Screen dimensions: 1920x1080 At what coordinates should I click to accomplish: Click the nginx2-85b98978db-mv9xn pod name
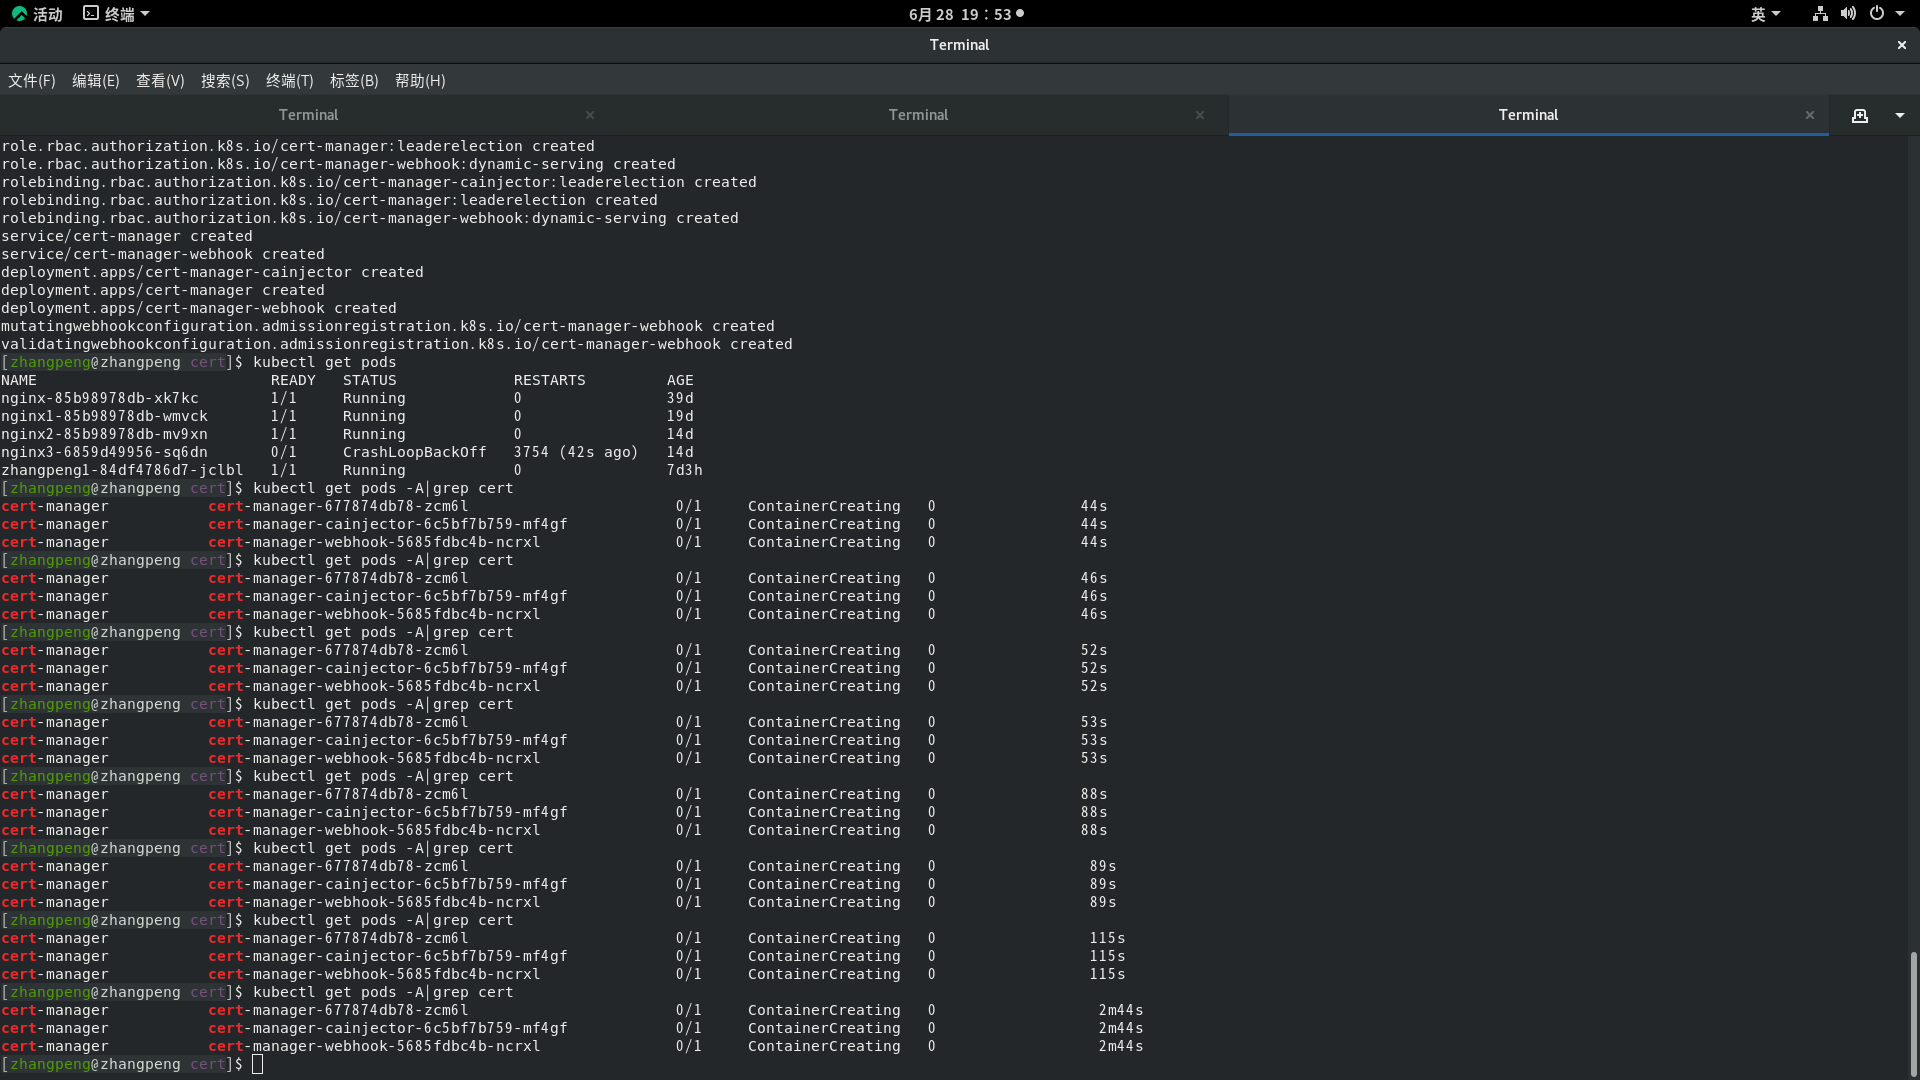pyautogui.click(x=104, y=434)
